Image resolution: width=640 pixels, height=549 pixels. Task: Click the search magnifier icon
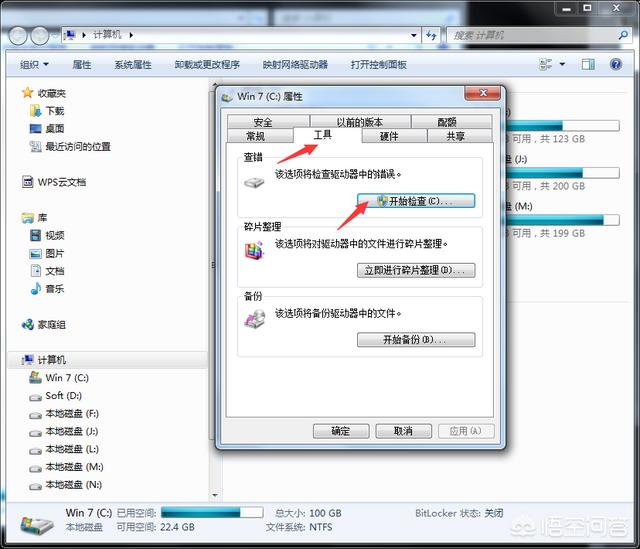pos(623,35)
